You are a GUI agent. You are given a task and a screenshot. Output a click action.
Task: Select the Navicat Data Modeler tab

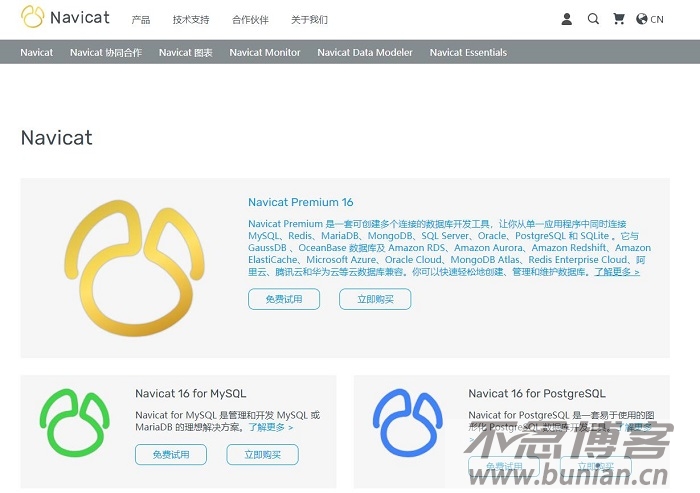(x=365, y=52)
